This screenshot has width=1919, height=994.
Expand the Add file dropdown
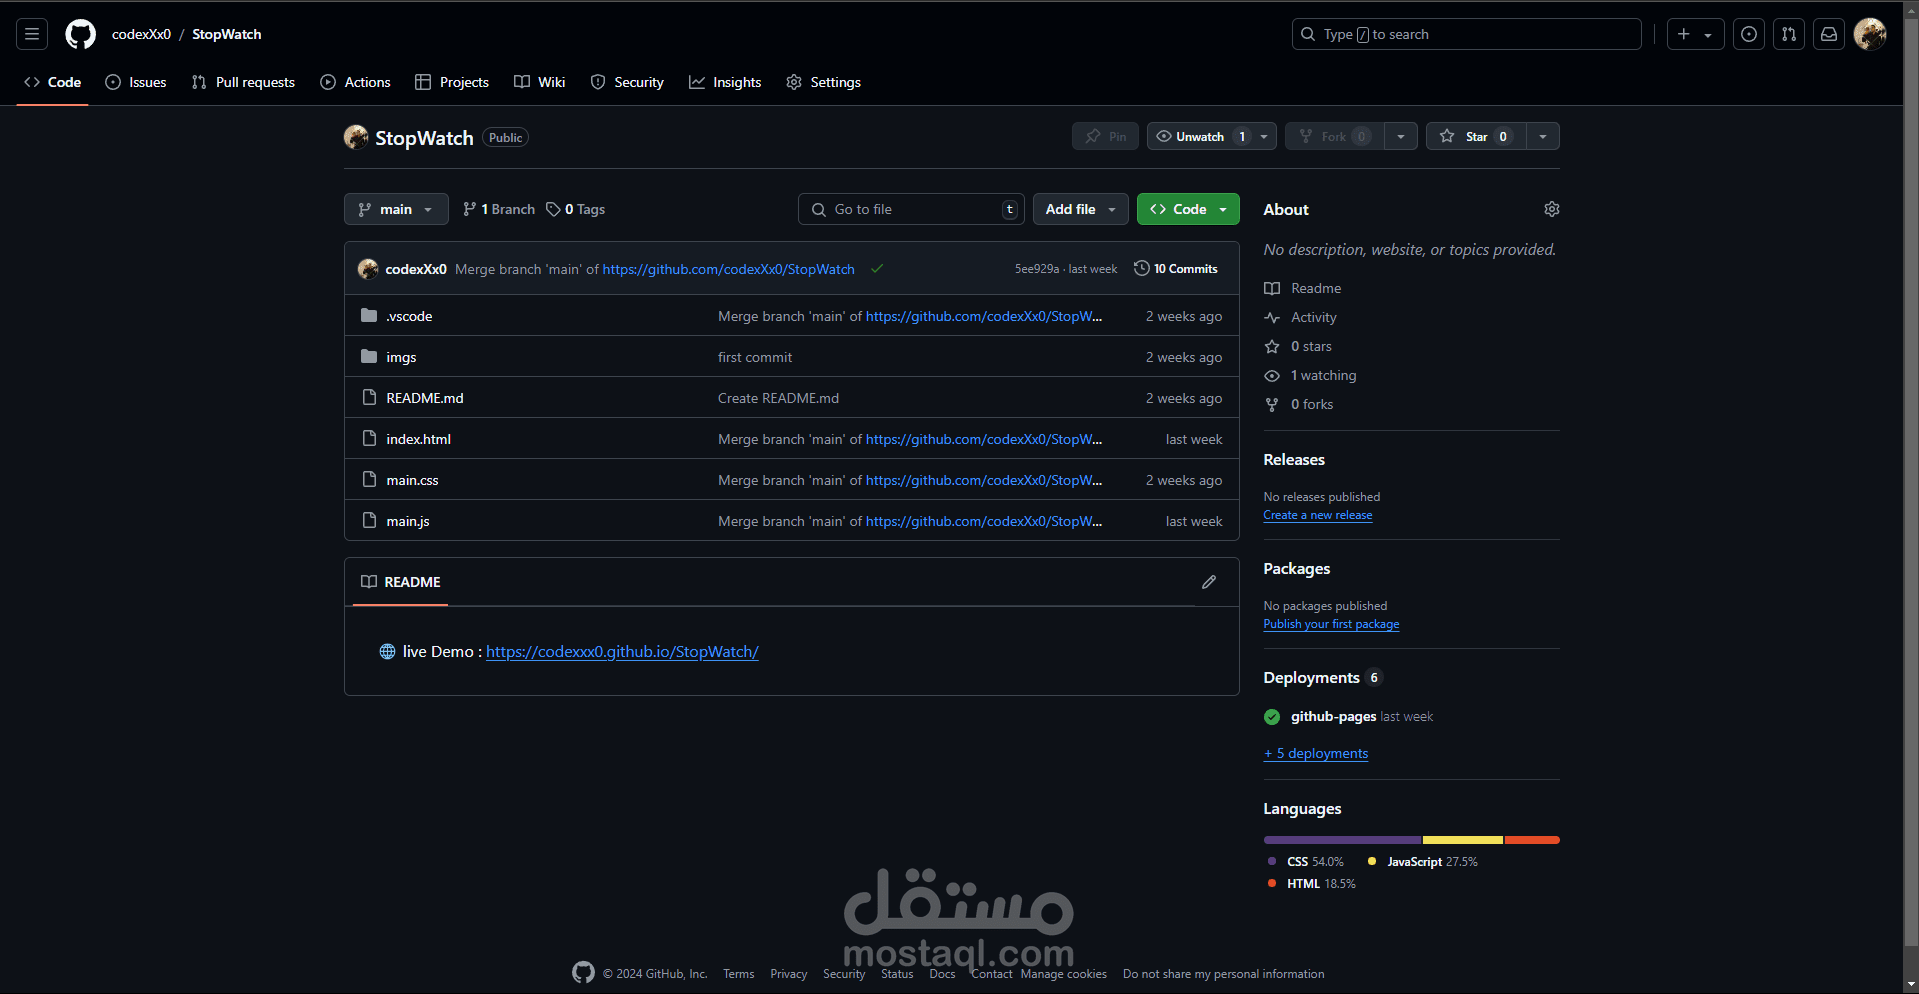click(x=1081, y=209)
